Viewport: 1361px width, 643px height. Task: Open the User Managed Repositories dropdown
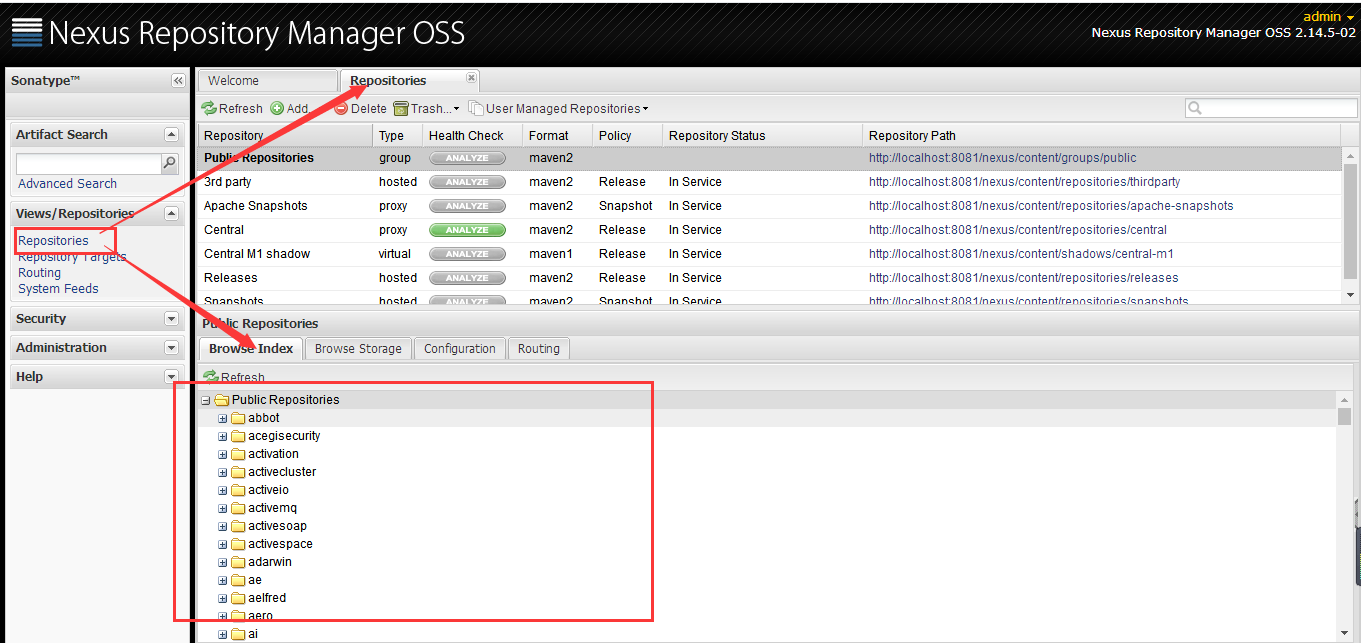tap(558, 109)
